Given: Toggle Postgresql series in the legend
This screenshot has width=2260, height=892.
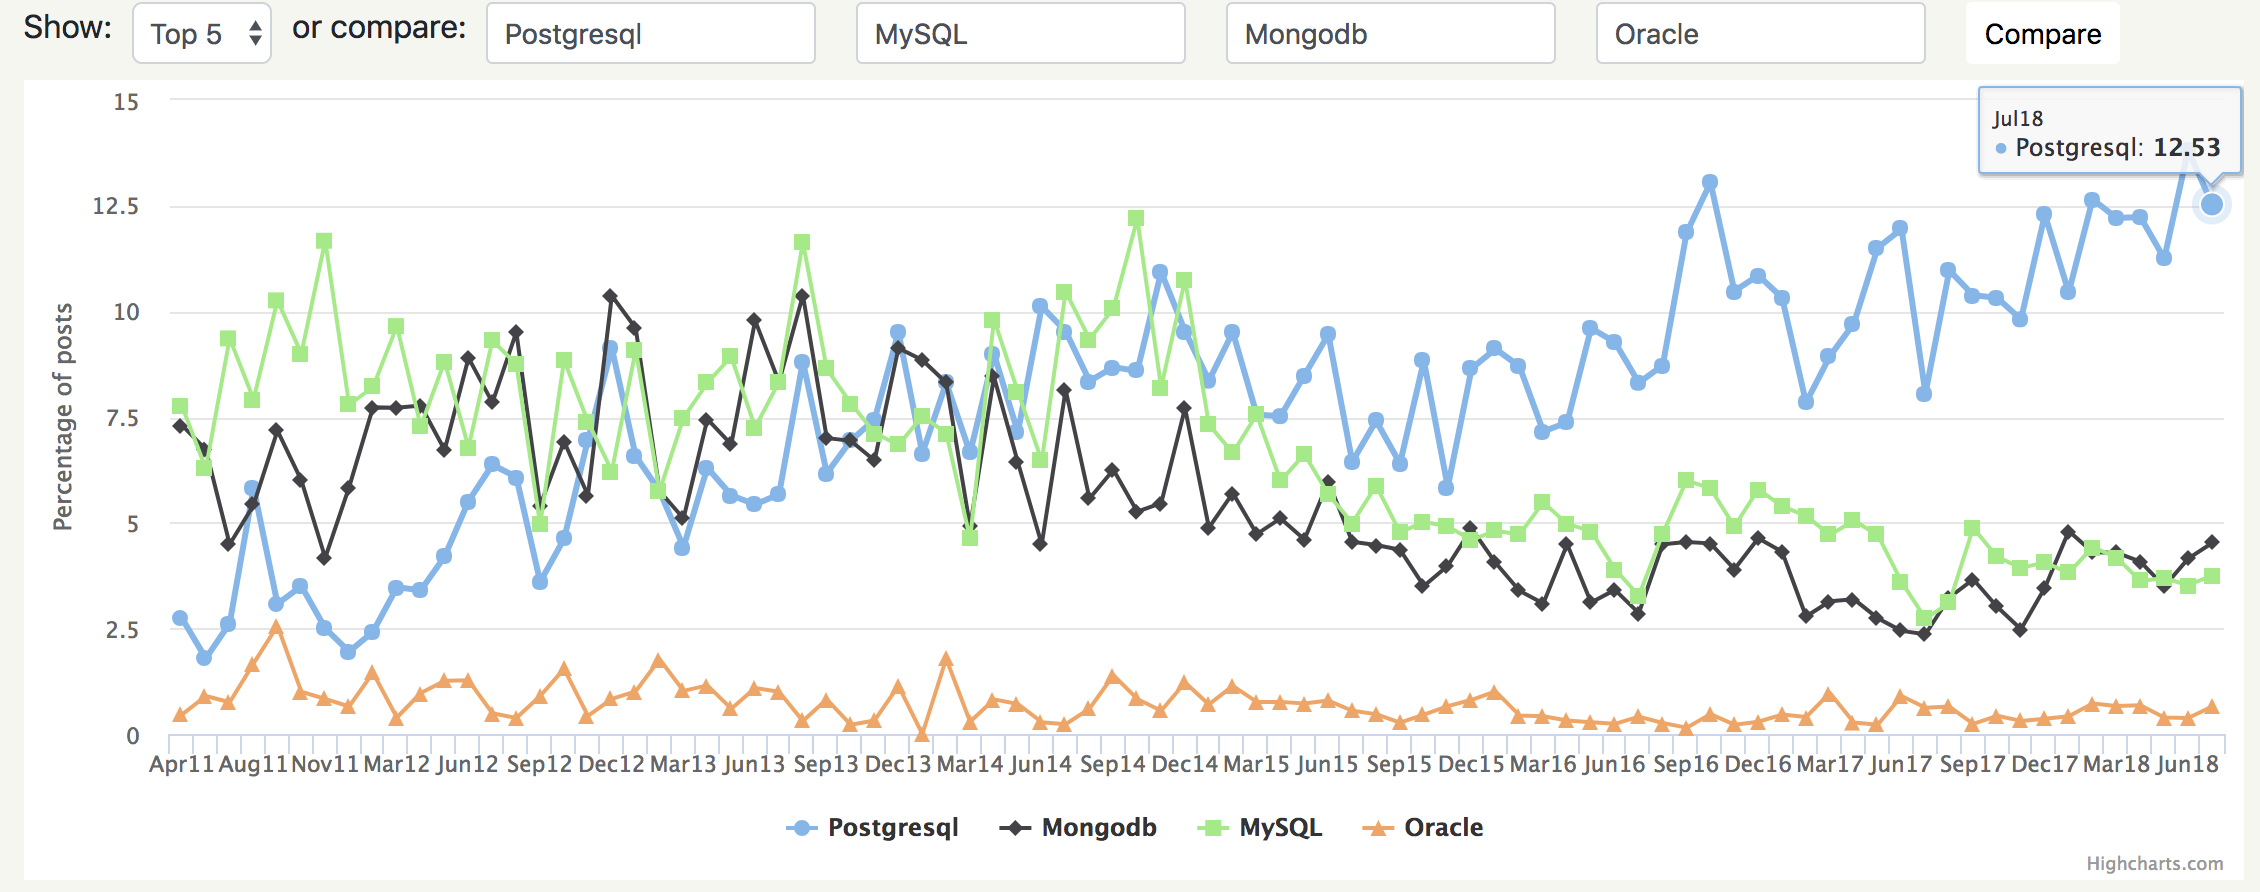Looking at the screenshot, I should (x=892, y=828).
